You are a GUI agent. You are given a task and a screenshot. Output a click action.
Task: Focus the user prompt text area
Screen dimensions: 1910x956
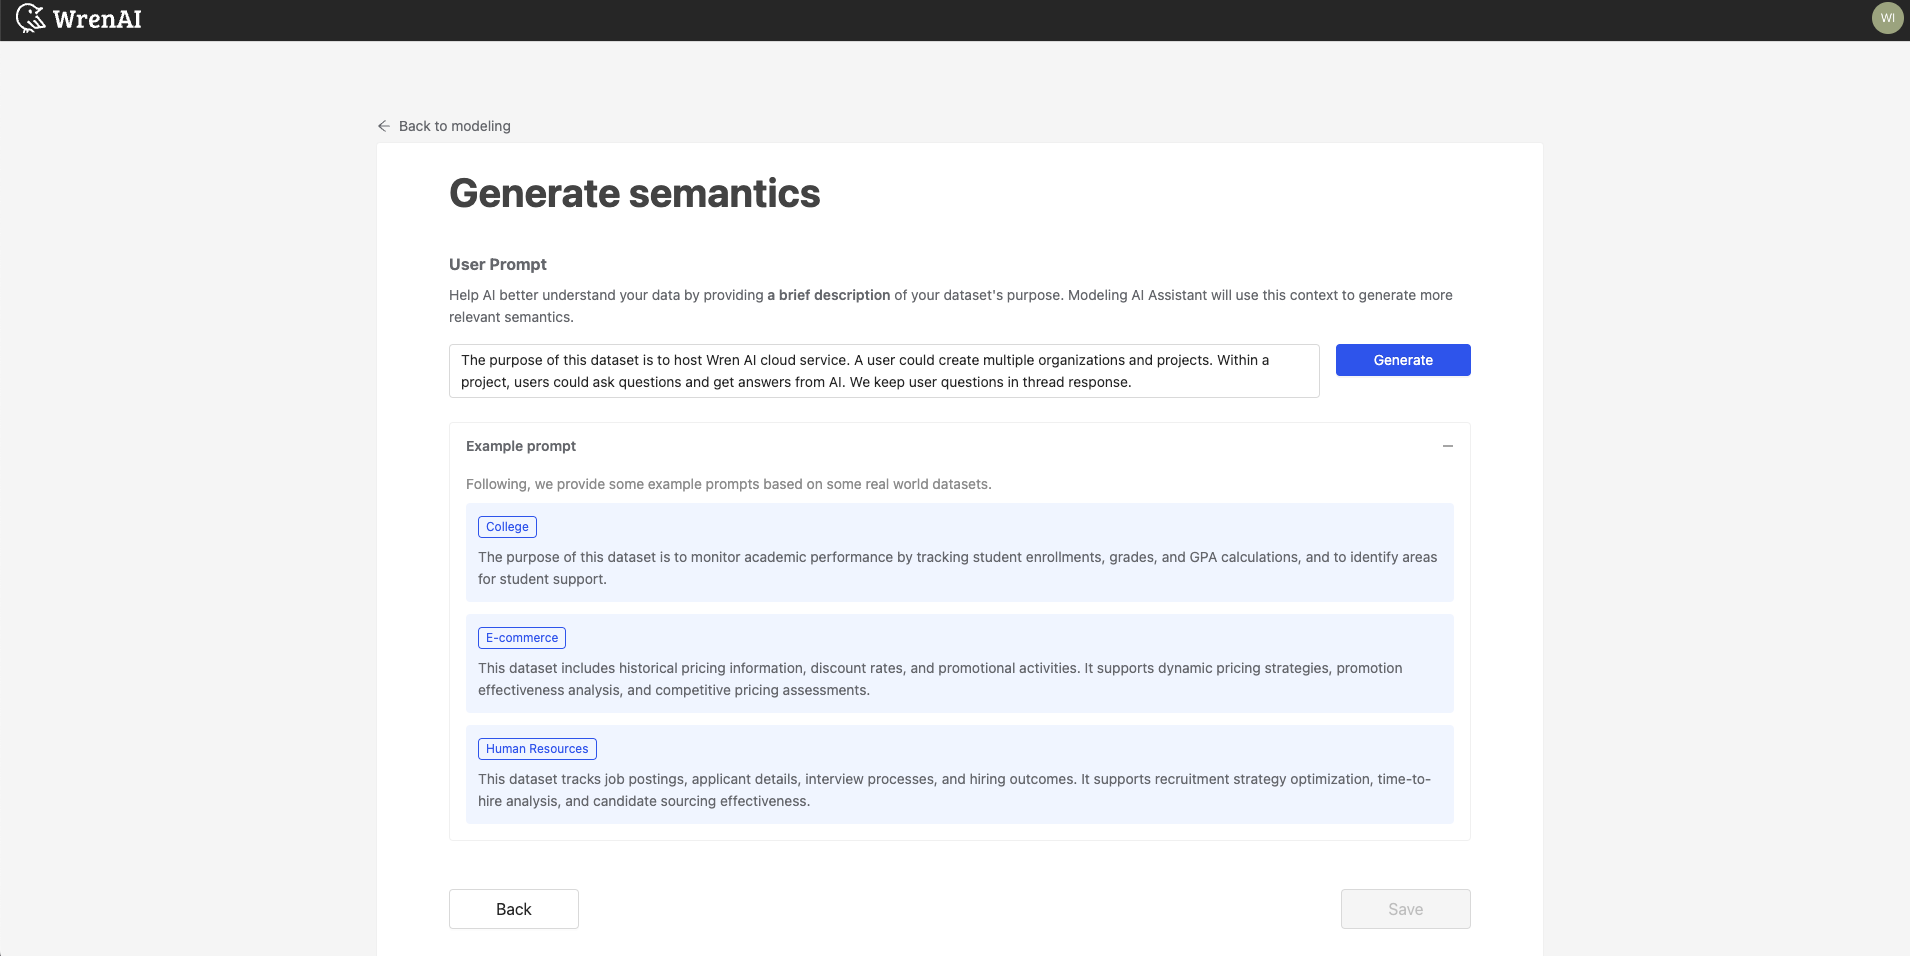pos(884,371)
